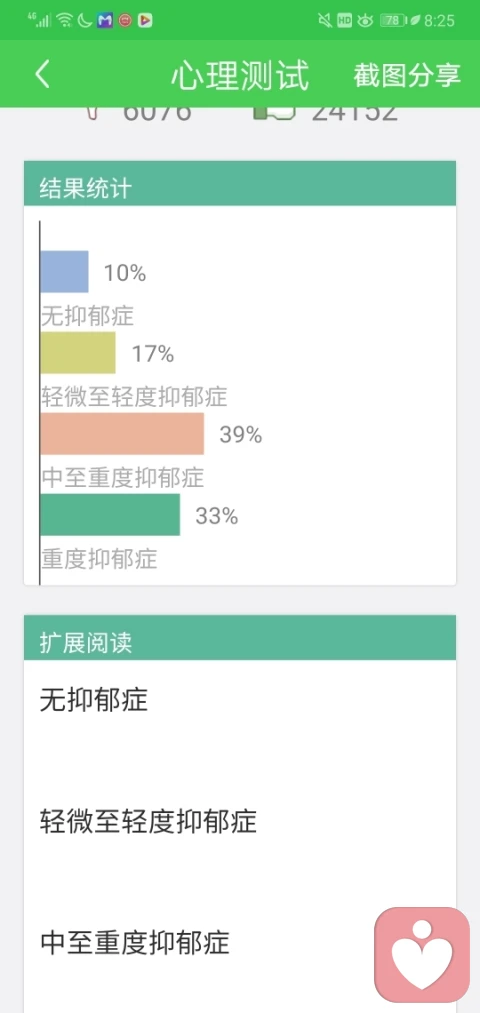Tap the muted bell status icon

click(x=325, y=21)
